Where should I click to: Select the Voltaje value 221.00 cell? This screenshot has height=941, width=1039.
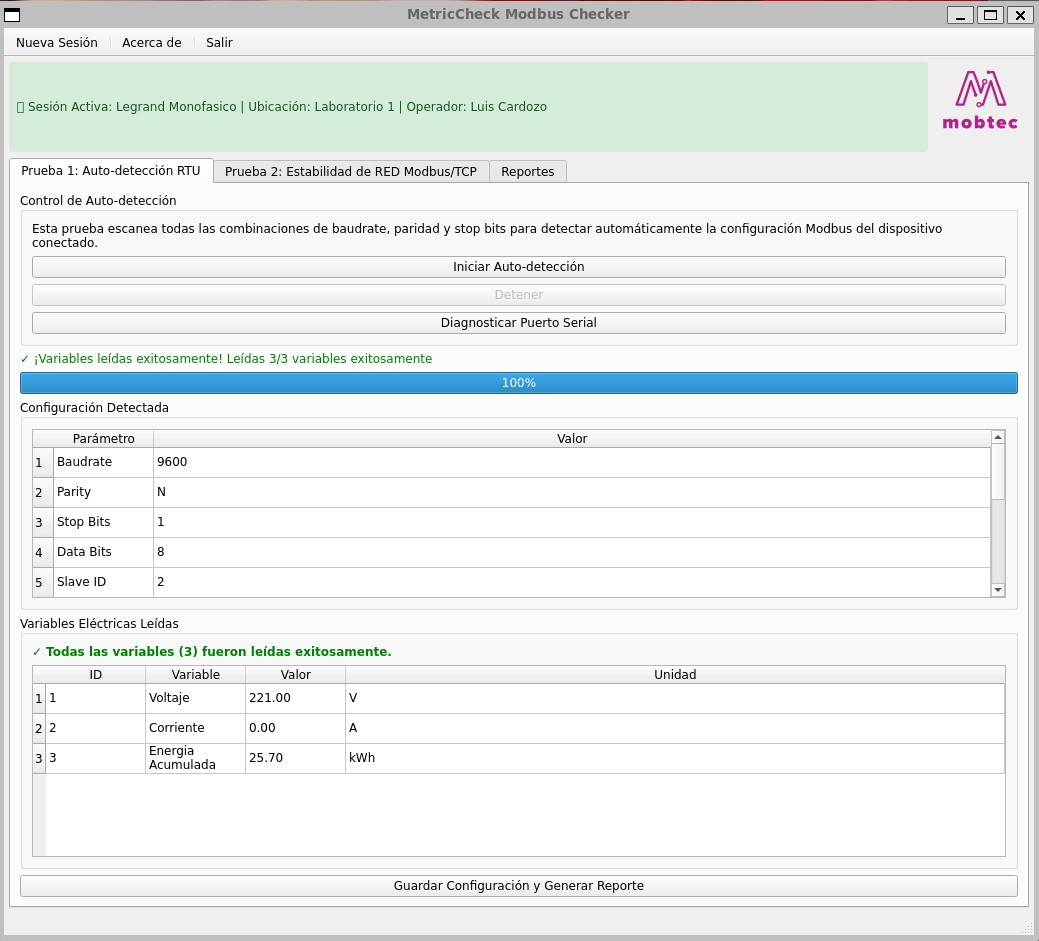295,698
